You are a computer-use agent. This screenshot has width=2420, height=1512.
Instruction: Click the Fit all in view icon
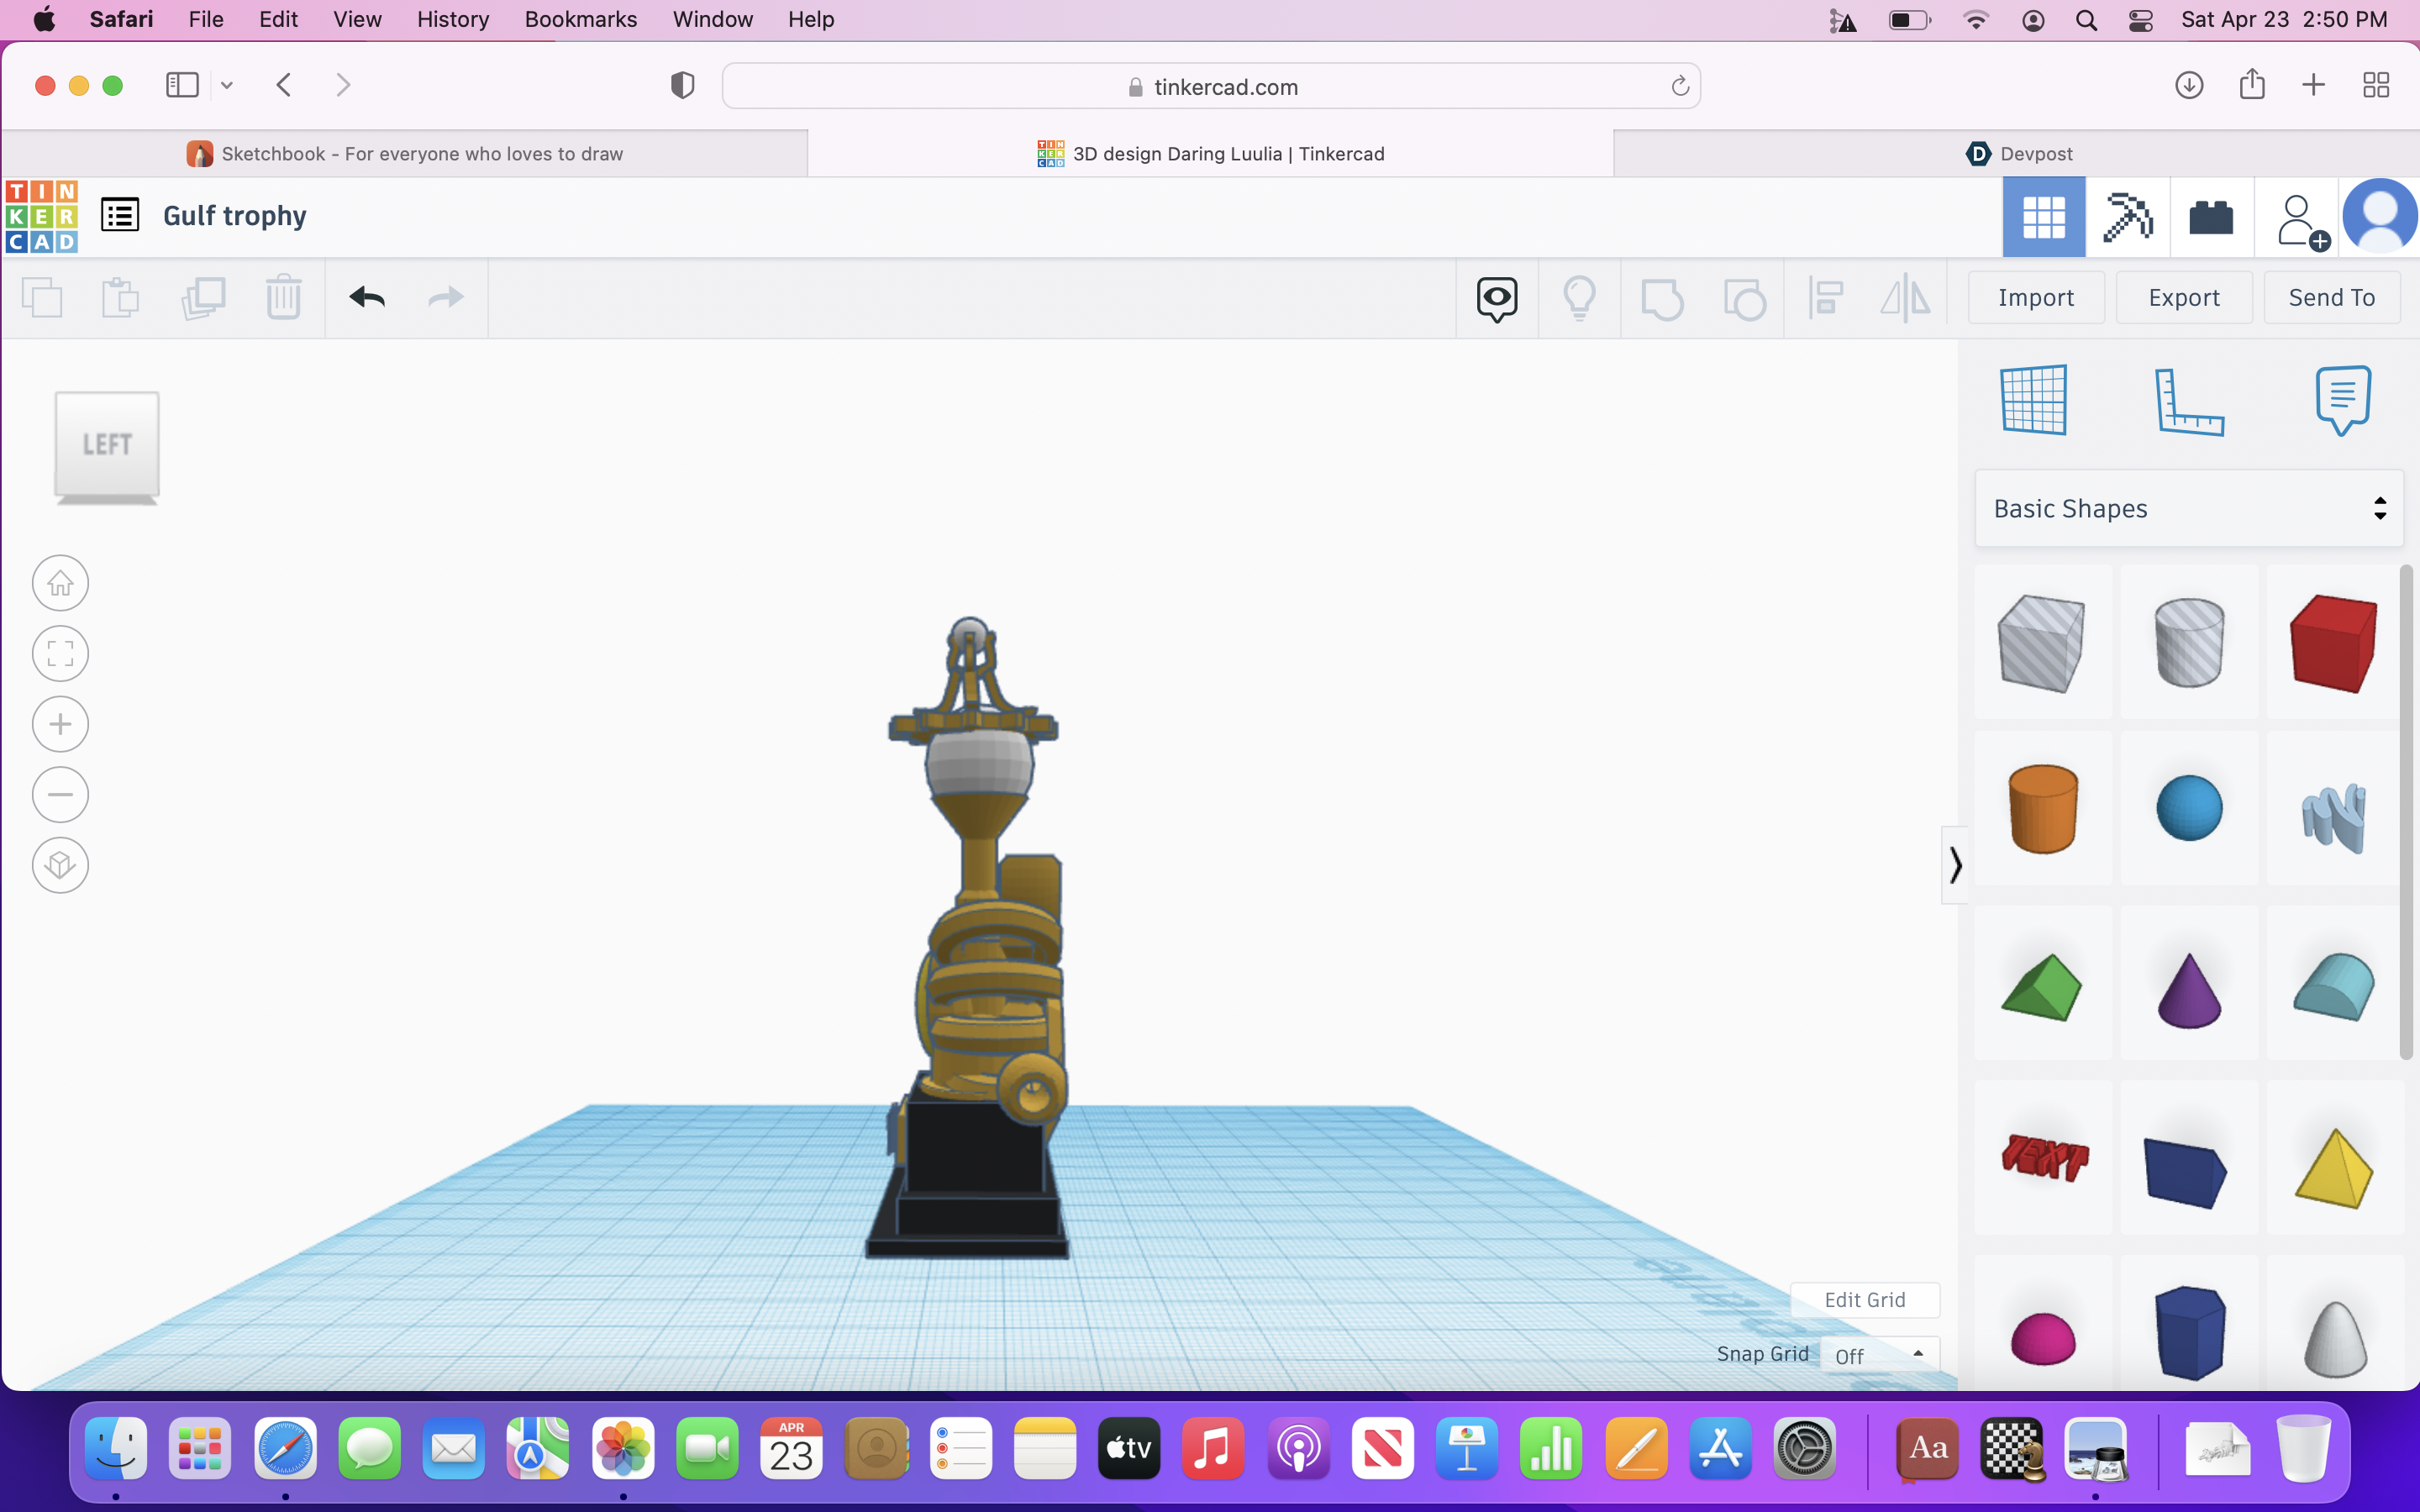pyautogui.click(x=60, y=654)
